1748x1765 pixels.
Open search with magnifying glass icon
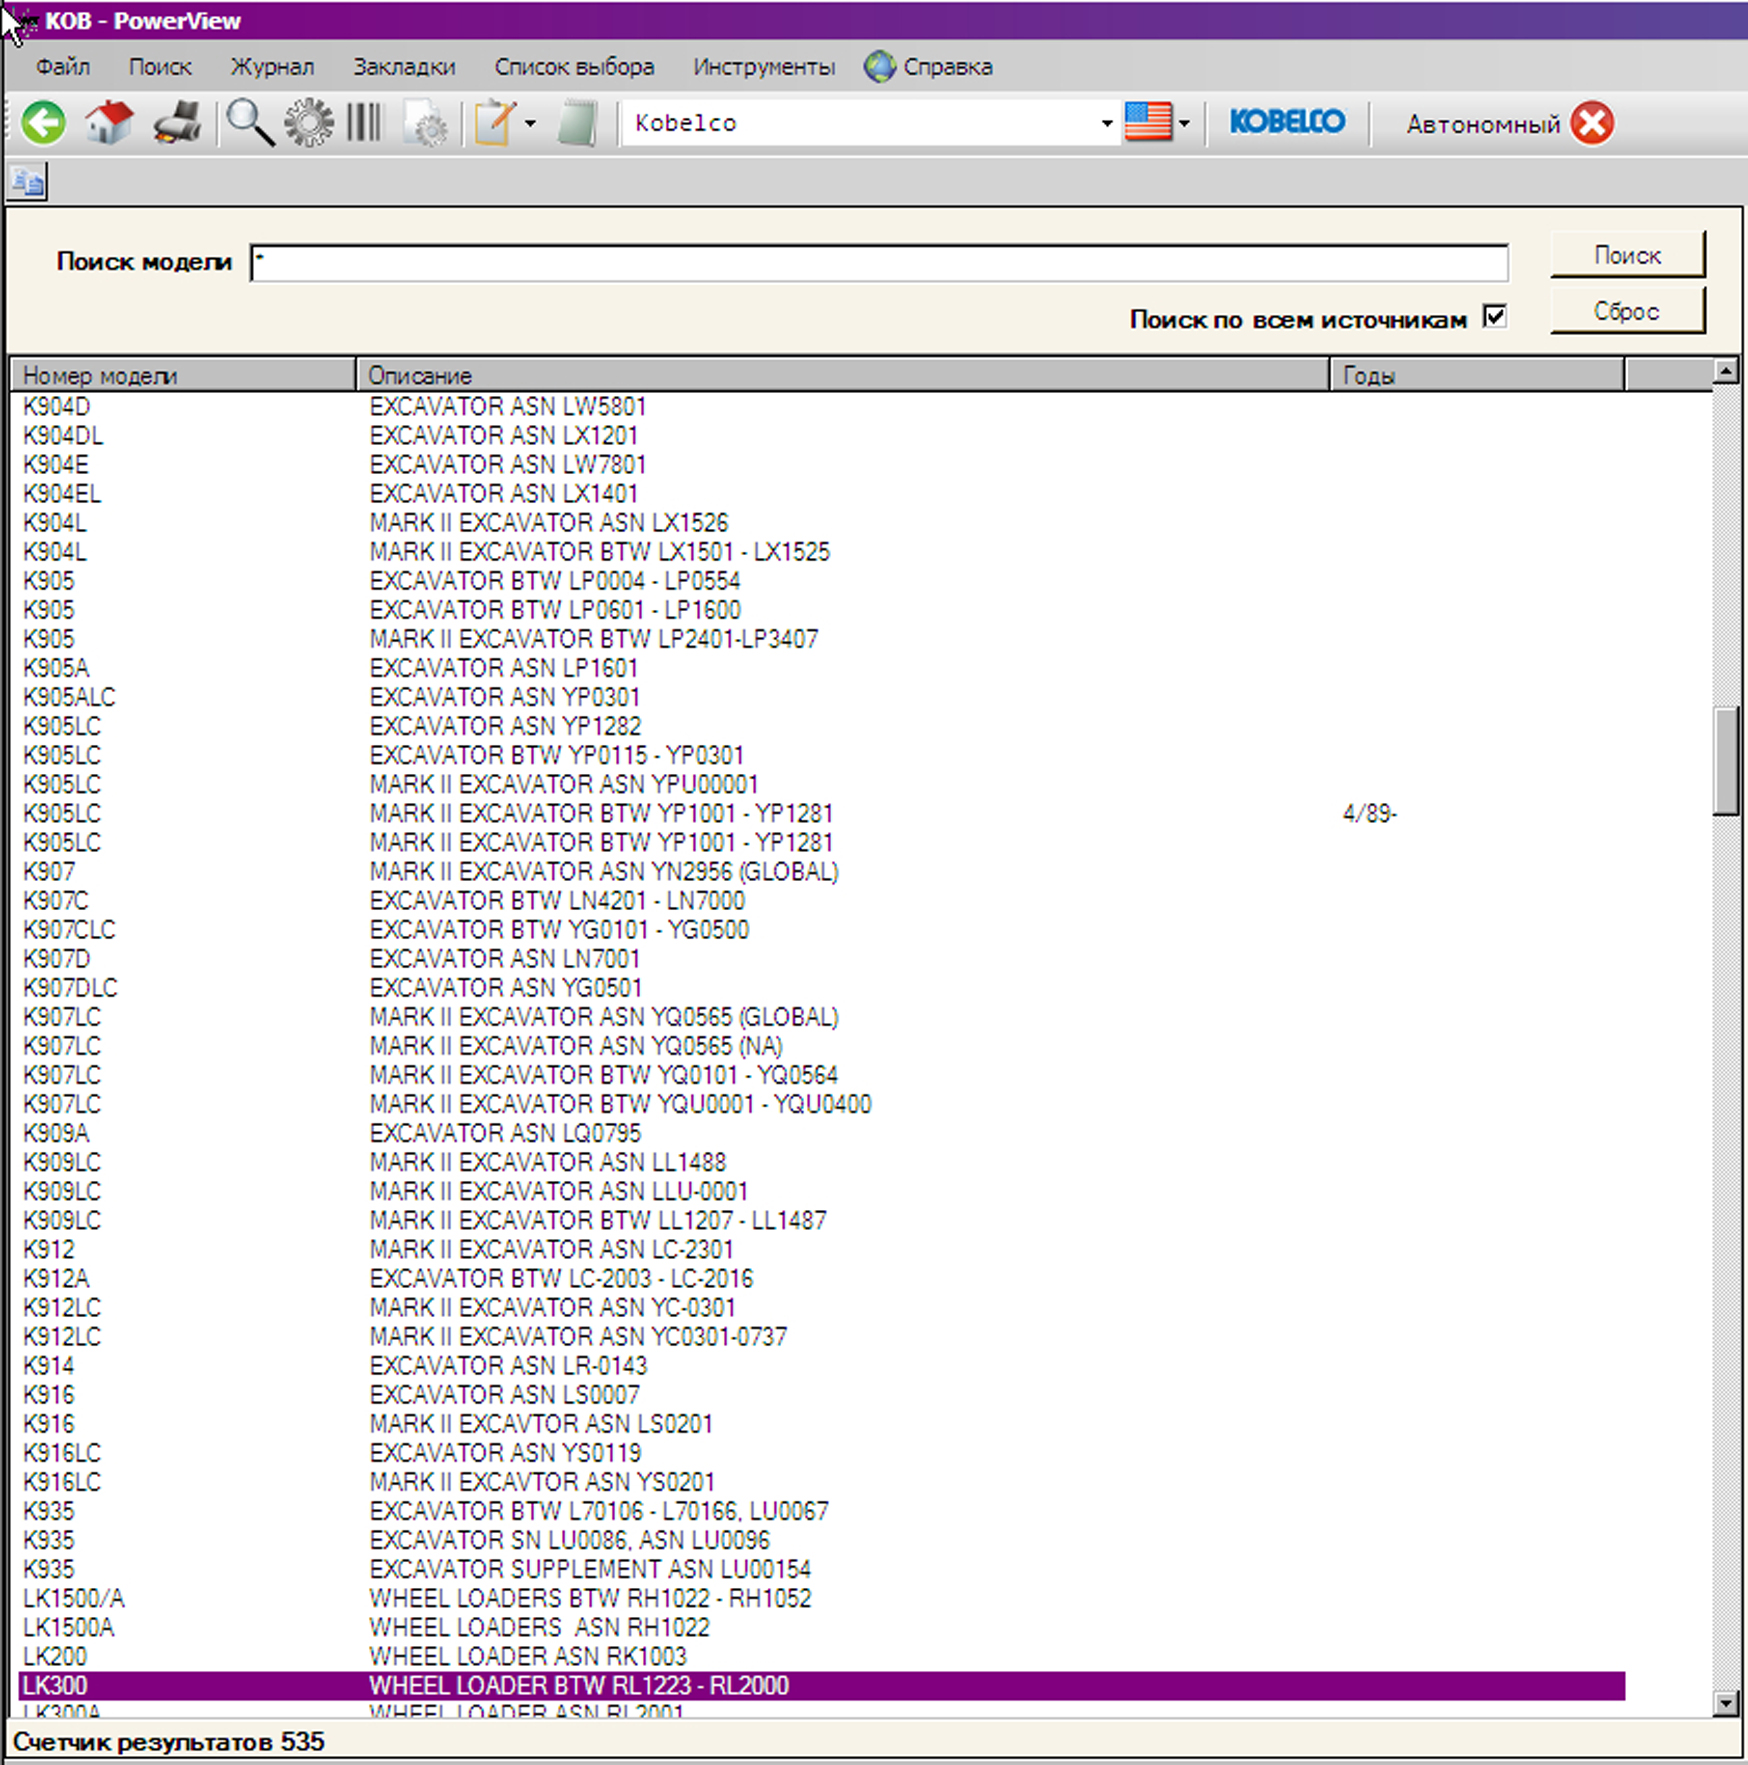coord(249,123)
